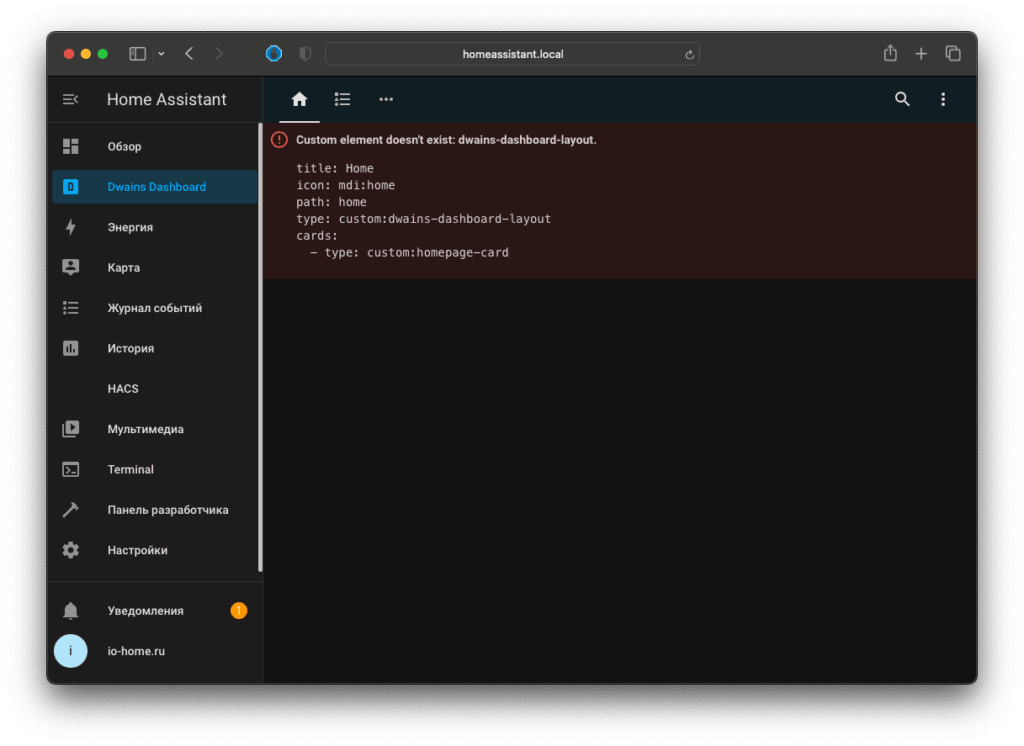Open the Мультимедиа media icon
The height and width of the screenshot is (746, 1024).
tap(71, 429)
